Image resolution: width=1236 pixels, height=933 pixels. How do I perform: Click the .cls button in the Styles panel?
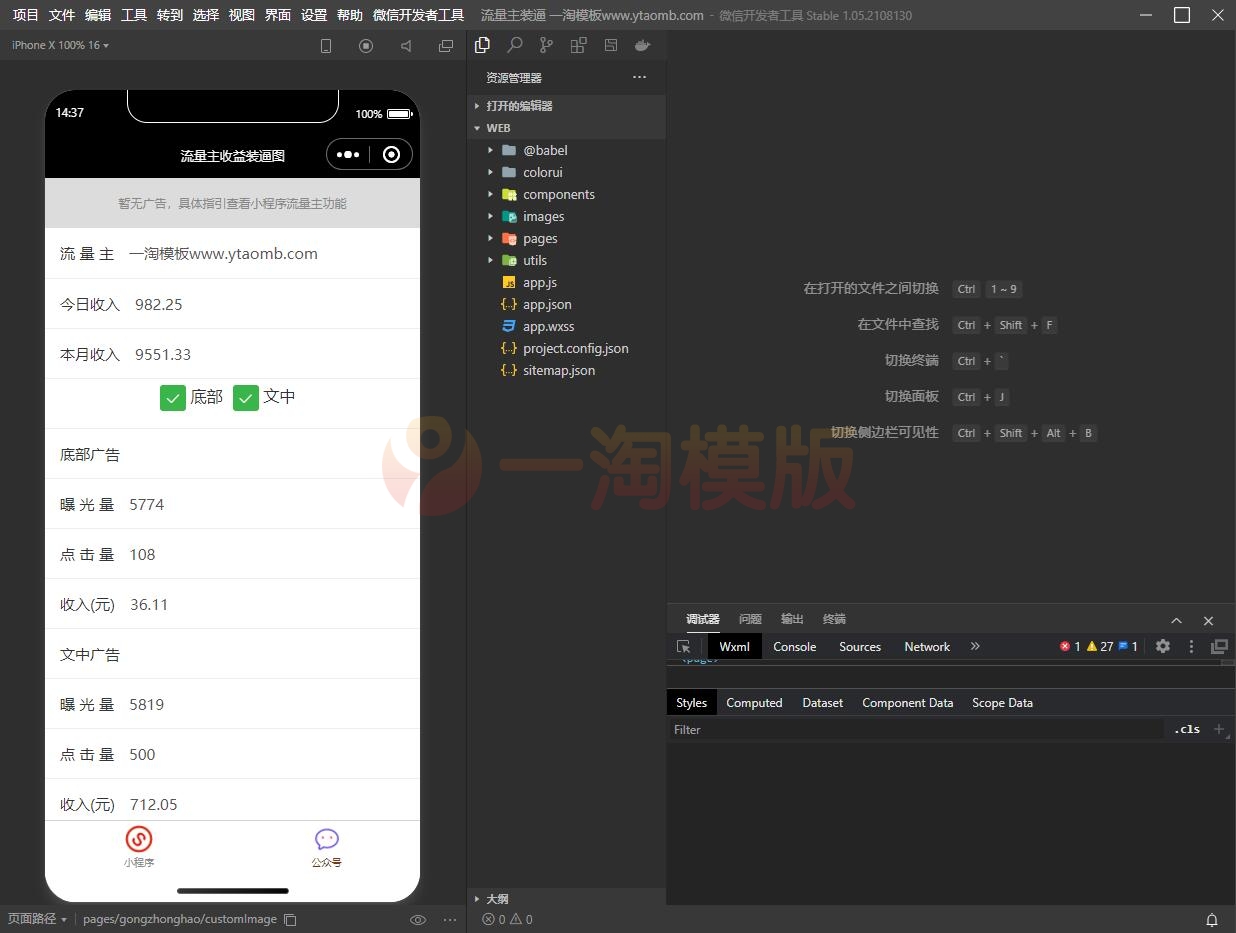tap(1187, 729)
